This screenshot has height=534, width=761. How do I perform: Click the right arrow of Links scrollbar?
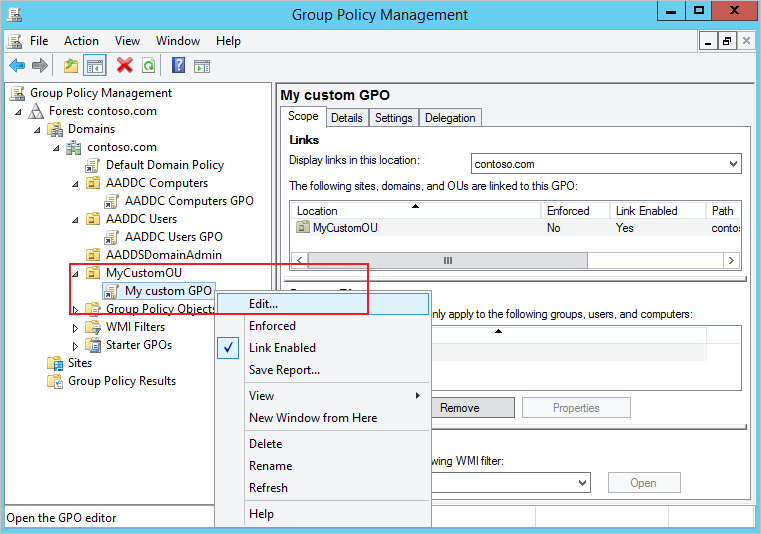pos(731,260)
